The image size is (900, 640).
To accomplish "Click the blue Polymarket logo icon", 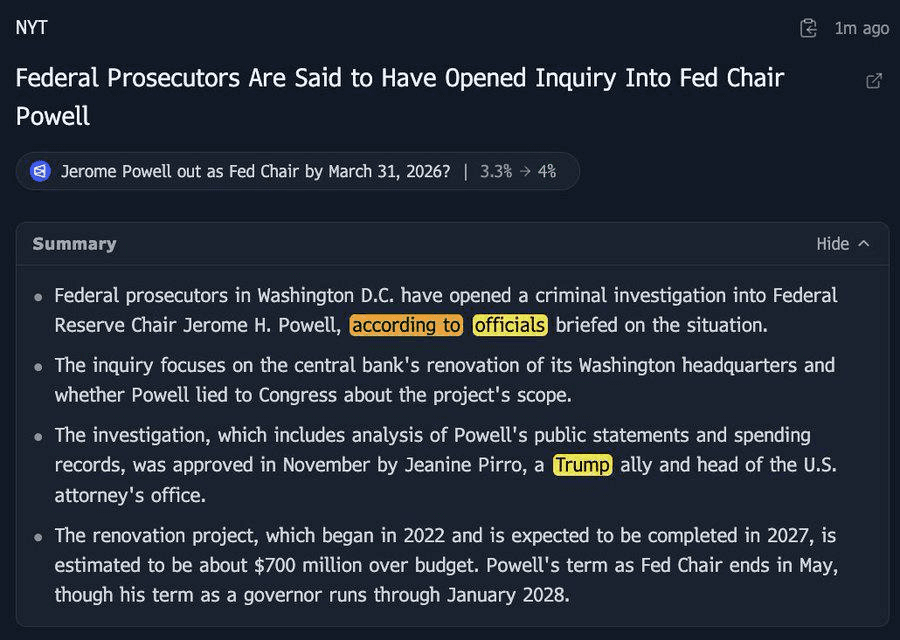I will click(40, 171).
